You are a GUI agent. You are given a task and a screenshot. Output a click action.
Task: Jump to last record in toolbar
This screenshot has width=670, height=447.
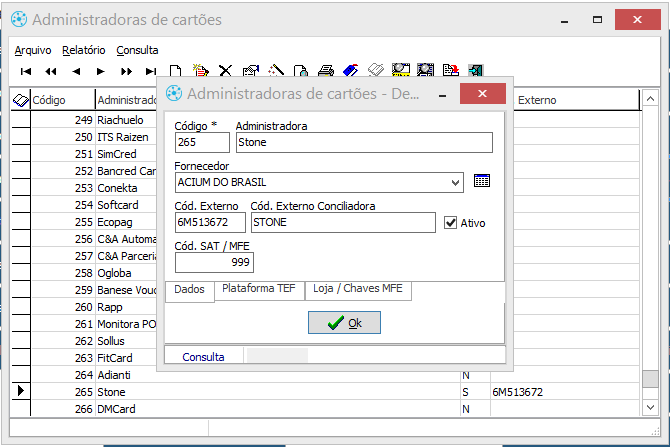tap(150, 71)
